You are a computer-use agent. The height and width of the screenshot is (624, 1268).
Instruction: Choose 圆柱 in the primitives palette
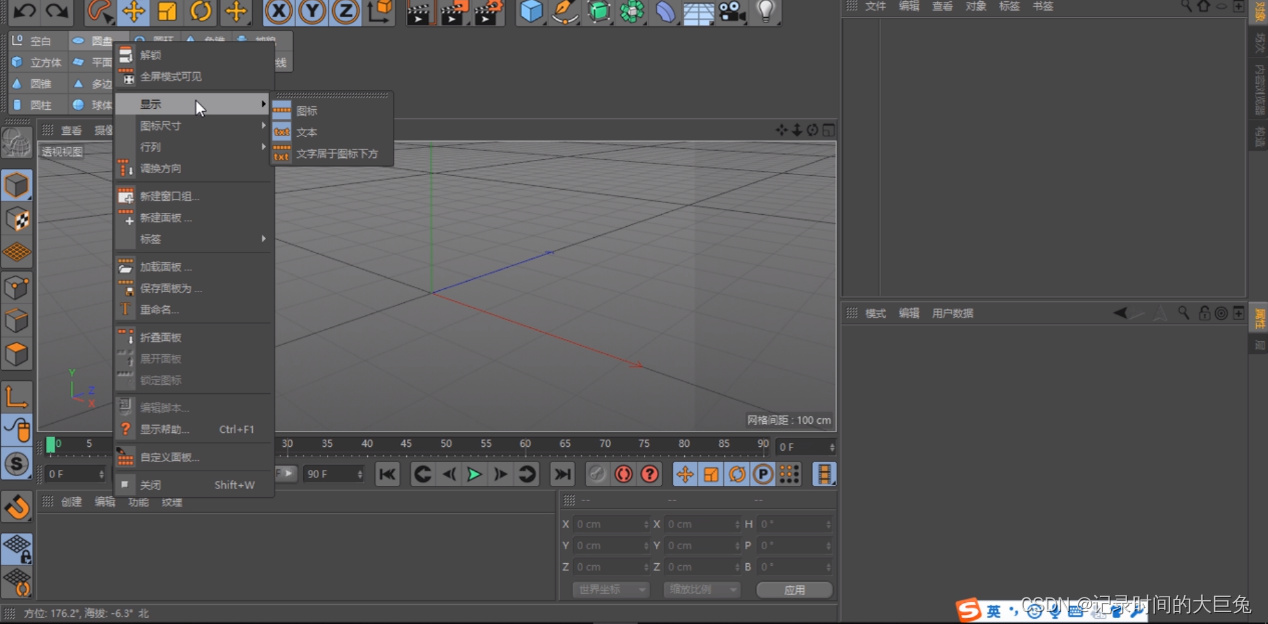point(37,105)
